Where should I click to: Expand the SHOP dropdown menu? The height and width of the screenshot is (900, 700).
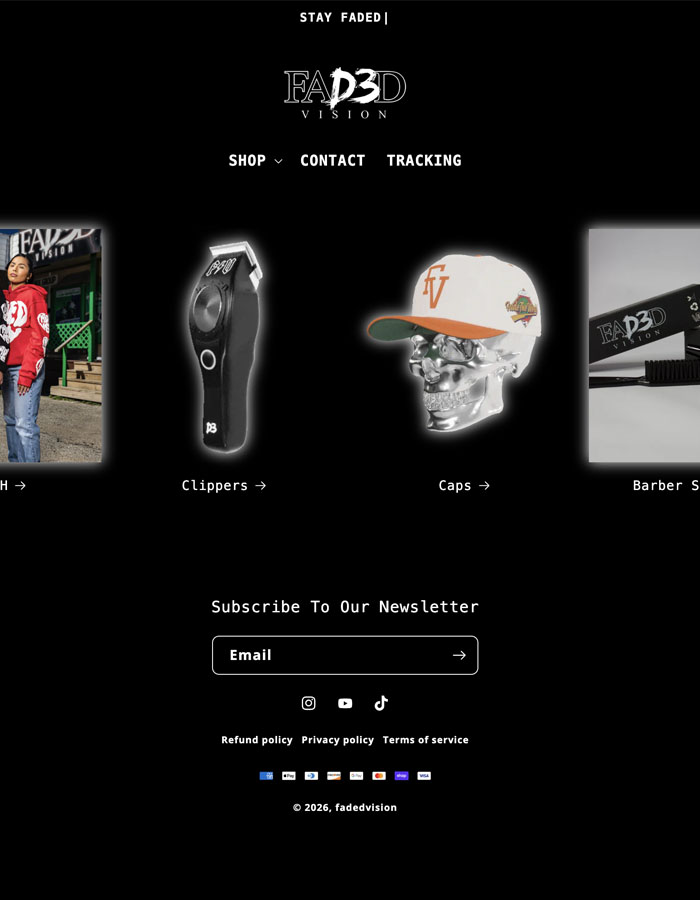pyautogui.click(x=255, y=161)
